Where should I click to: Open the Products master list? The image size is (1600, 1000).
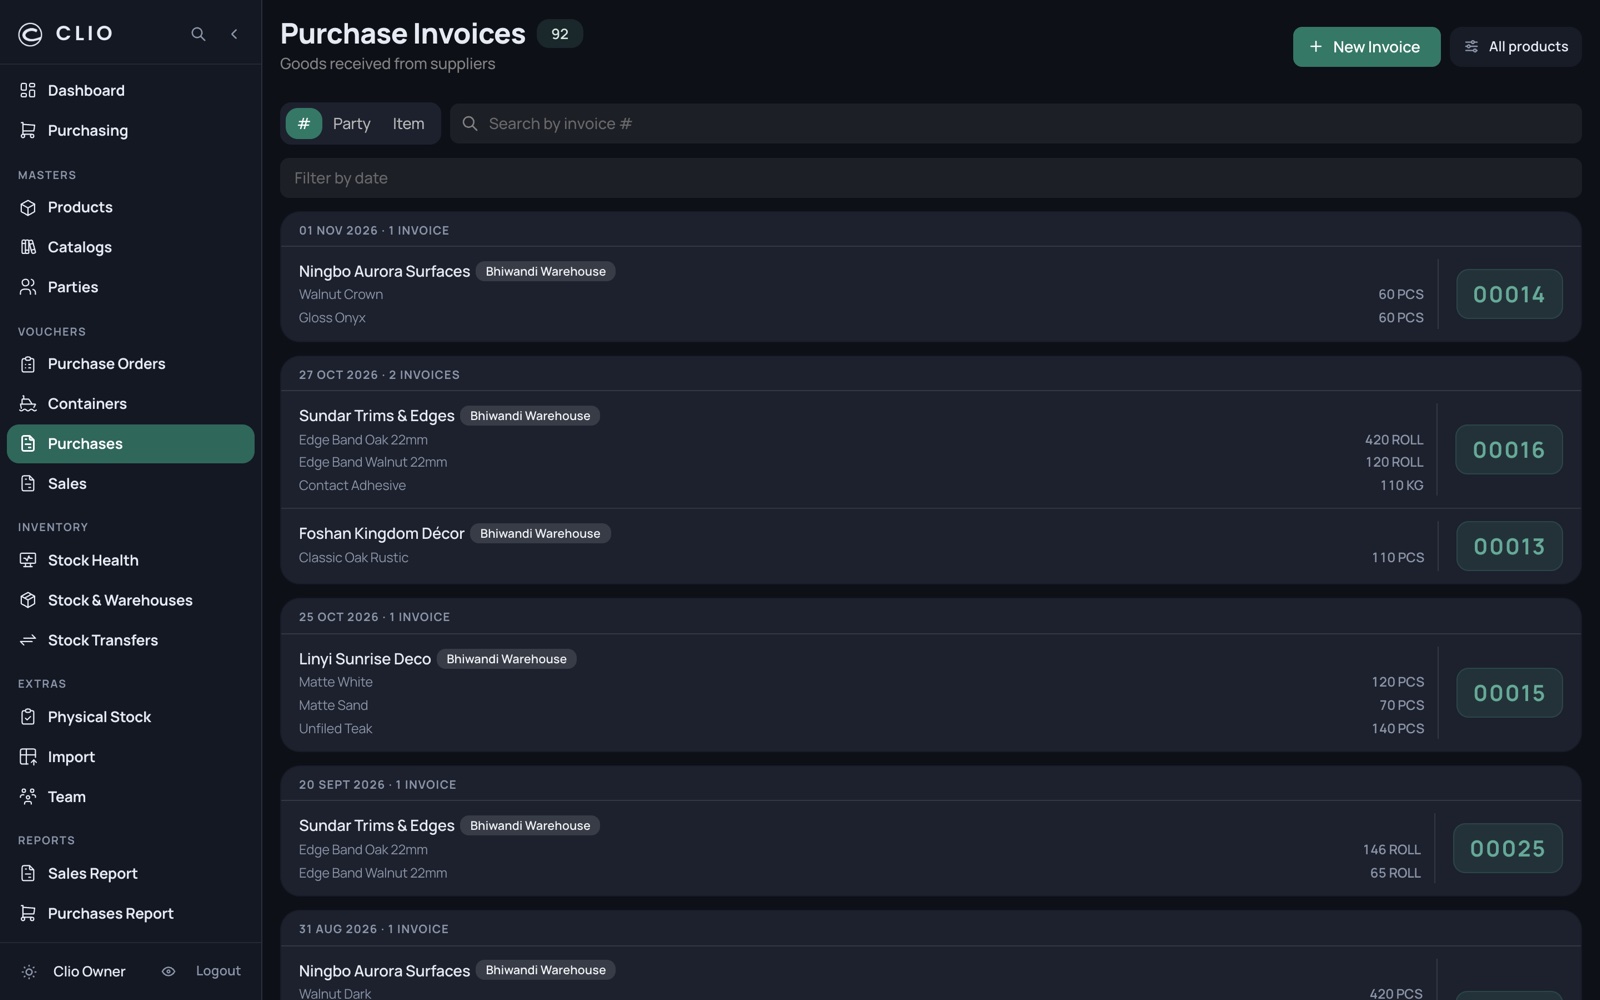(x=131, y=208)
